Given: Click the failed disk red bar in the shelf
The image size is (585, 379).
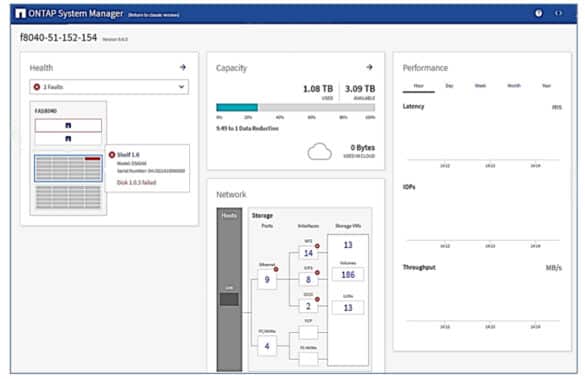Looking at the screenshot, I should pos(93,159).
